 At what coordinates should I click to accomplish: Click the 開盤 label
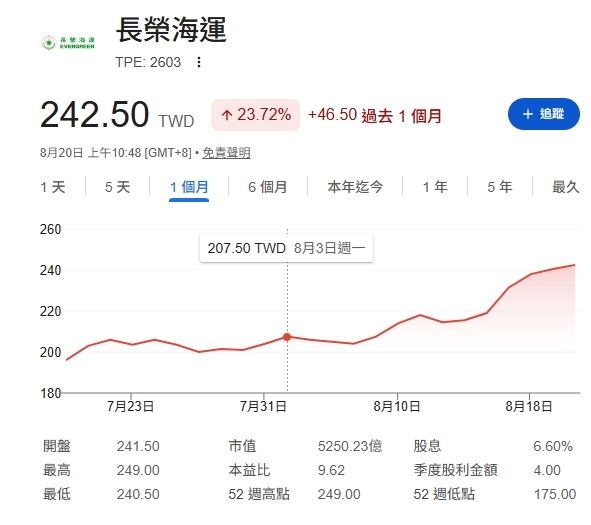point(57,446)
